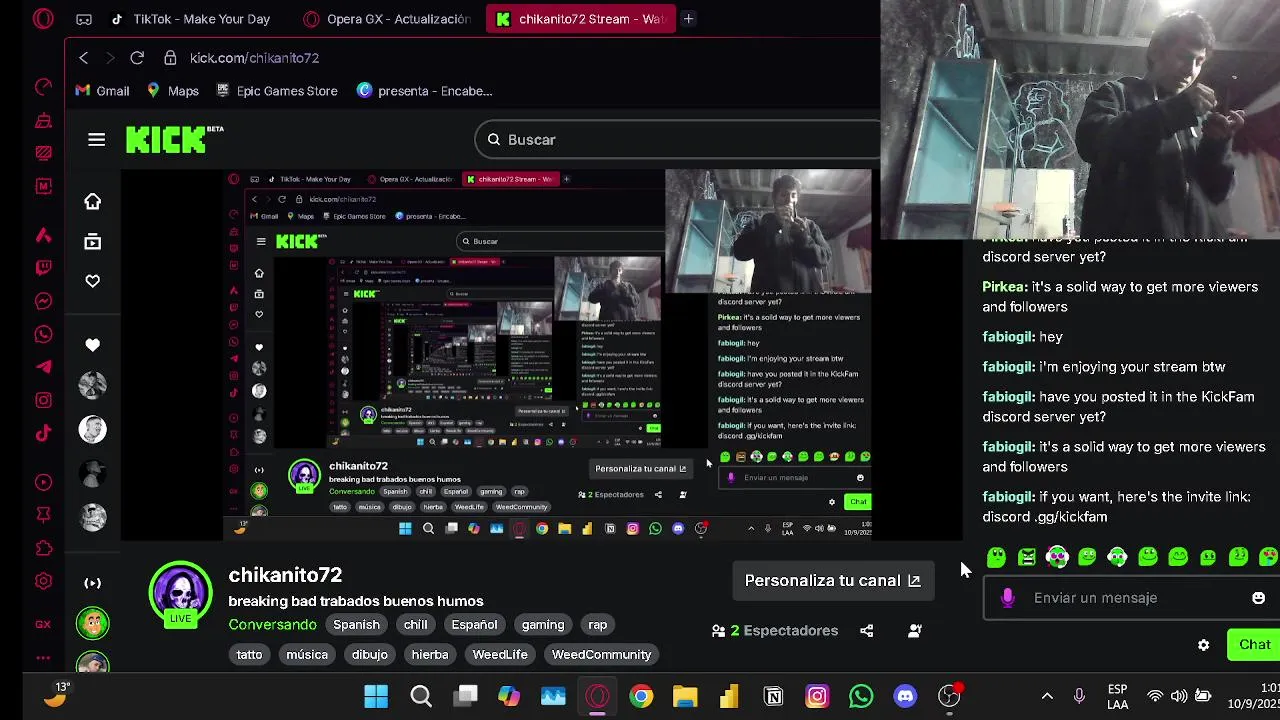Open the Epic Games Store bookmark
The height and width of the screenshot is (720, 1280).
tap(275, 91)
